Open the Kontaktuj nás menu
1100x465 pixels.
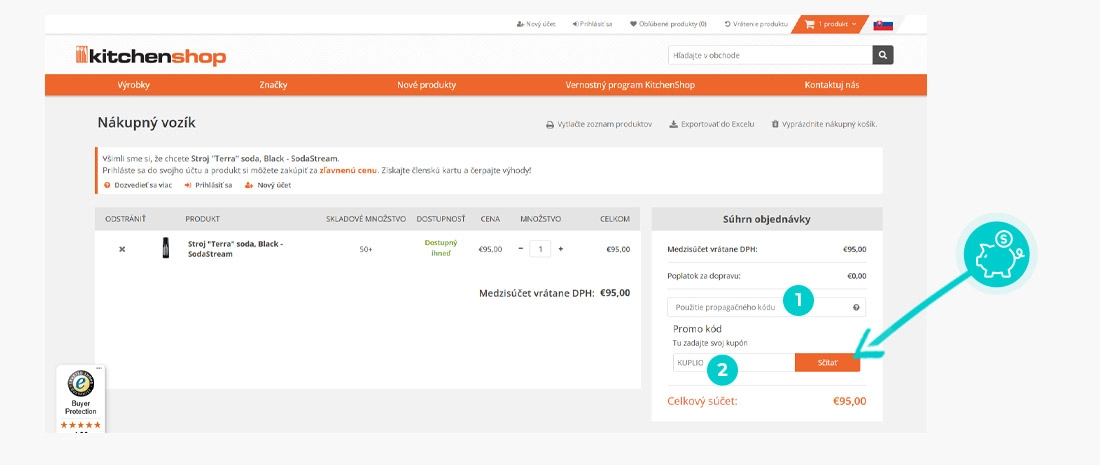(831, 85)
